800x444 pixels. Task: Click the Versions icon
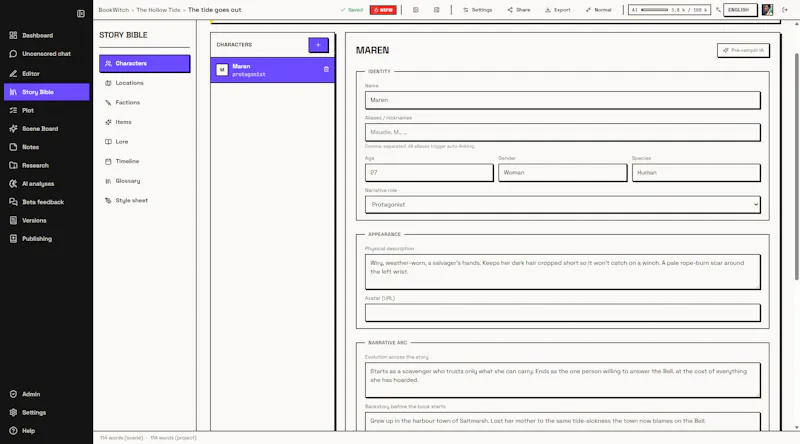13,220
